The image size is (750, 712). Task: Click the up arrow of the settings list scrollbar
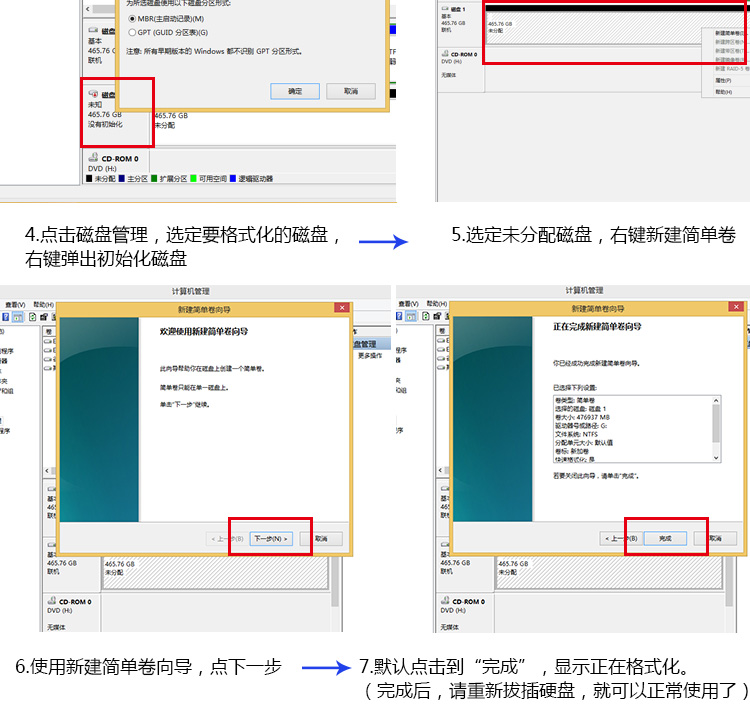pos(716,401)
